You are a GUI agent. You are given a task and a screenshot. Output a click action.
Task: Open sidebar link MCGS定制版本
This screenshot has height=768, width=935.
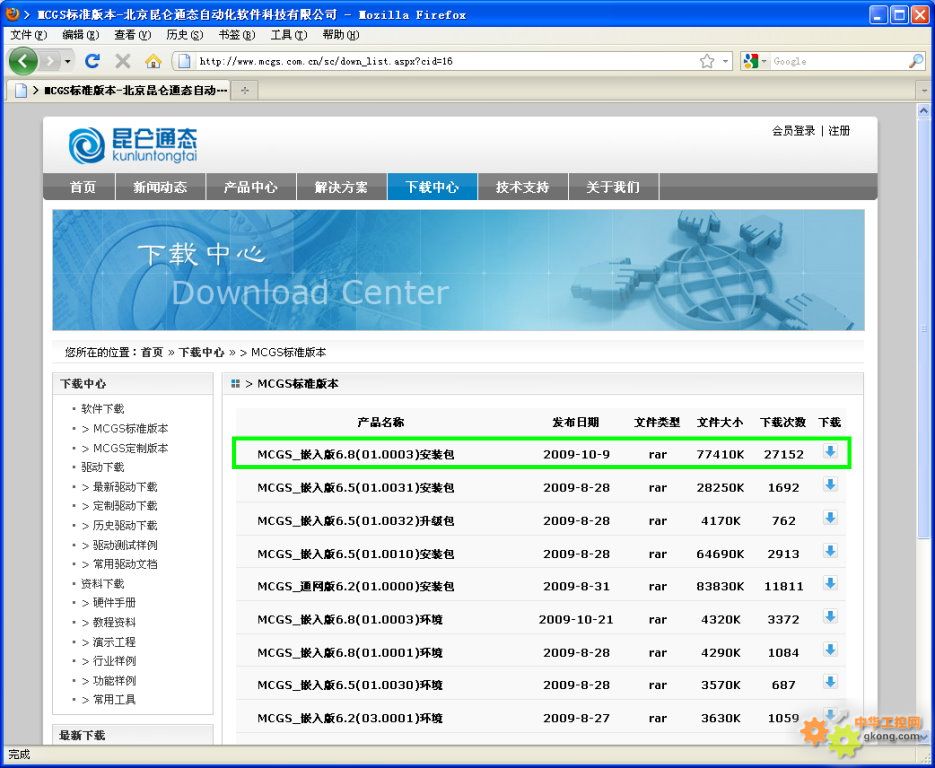pyautogui.click(x=131, y=448)
